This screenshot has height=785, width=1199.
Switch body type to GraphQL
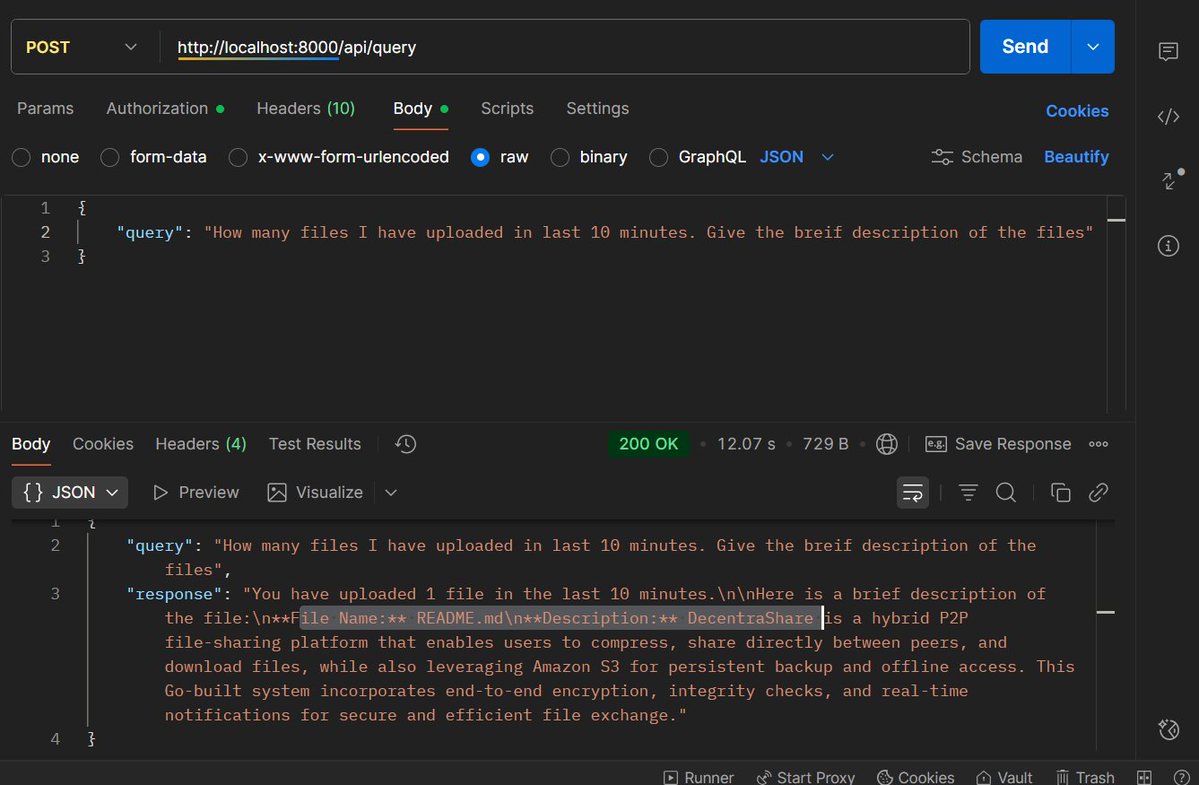point(697,157)
